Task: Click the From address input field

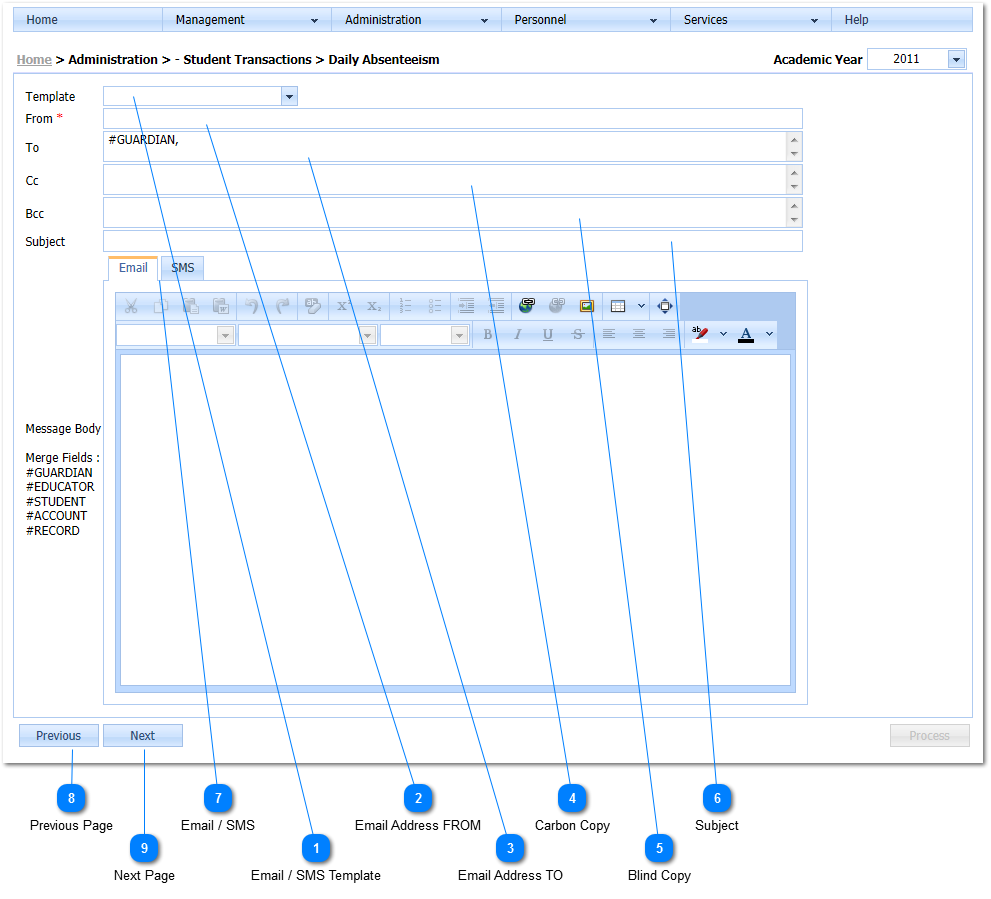Action: tap(453, 119)
